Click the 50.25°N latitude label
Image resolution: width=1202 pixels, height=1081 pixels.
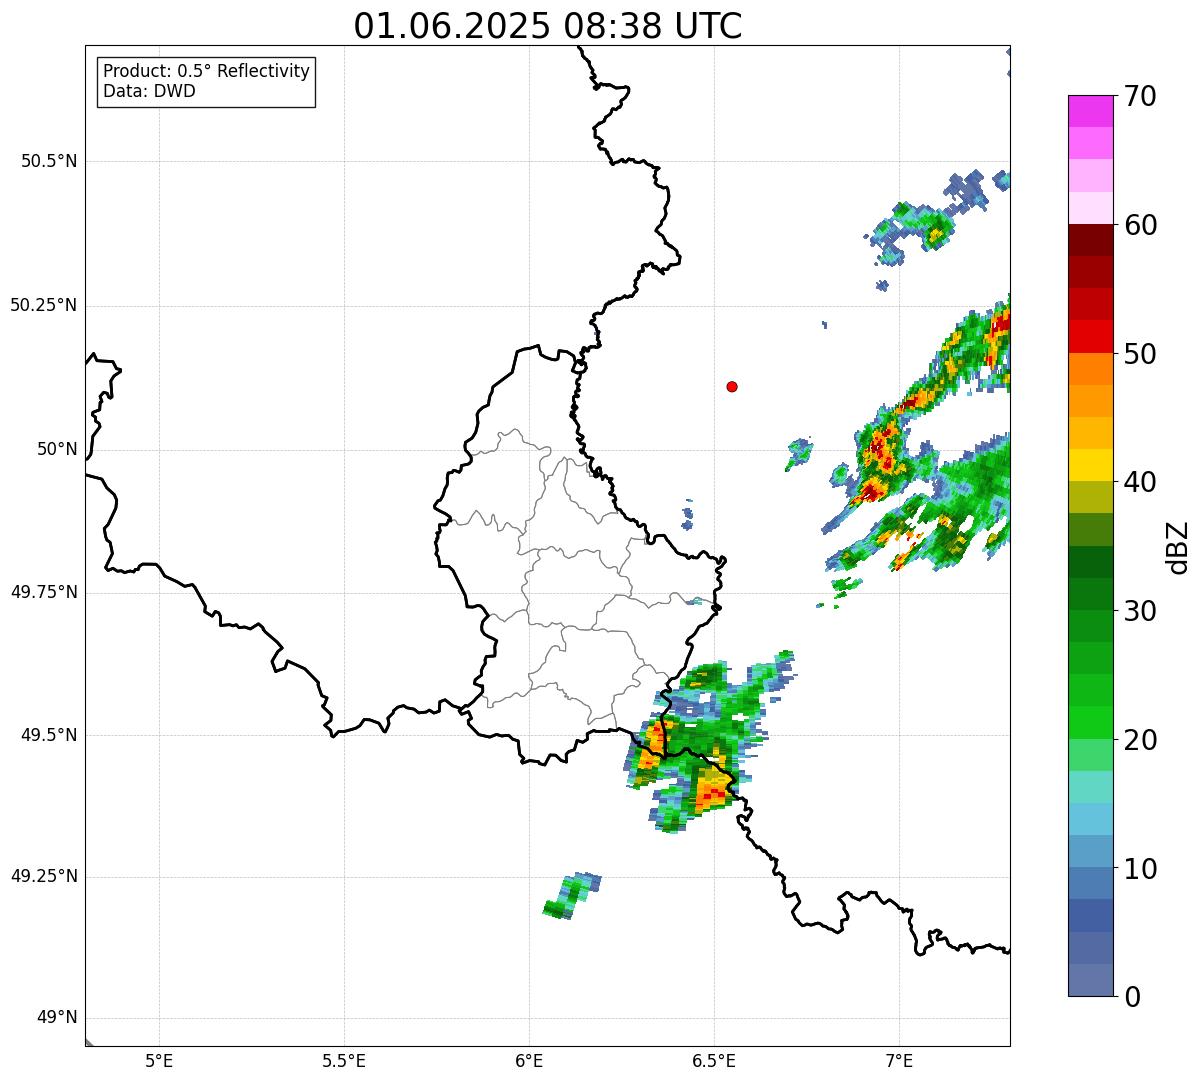coord(44,305)
